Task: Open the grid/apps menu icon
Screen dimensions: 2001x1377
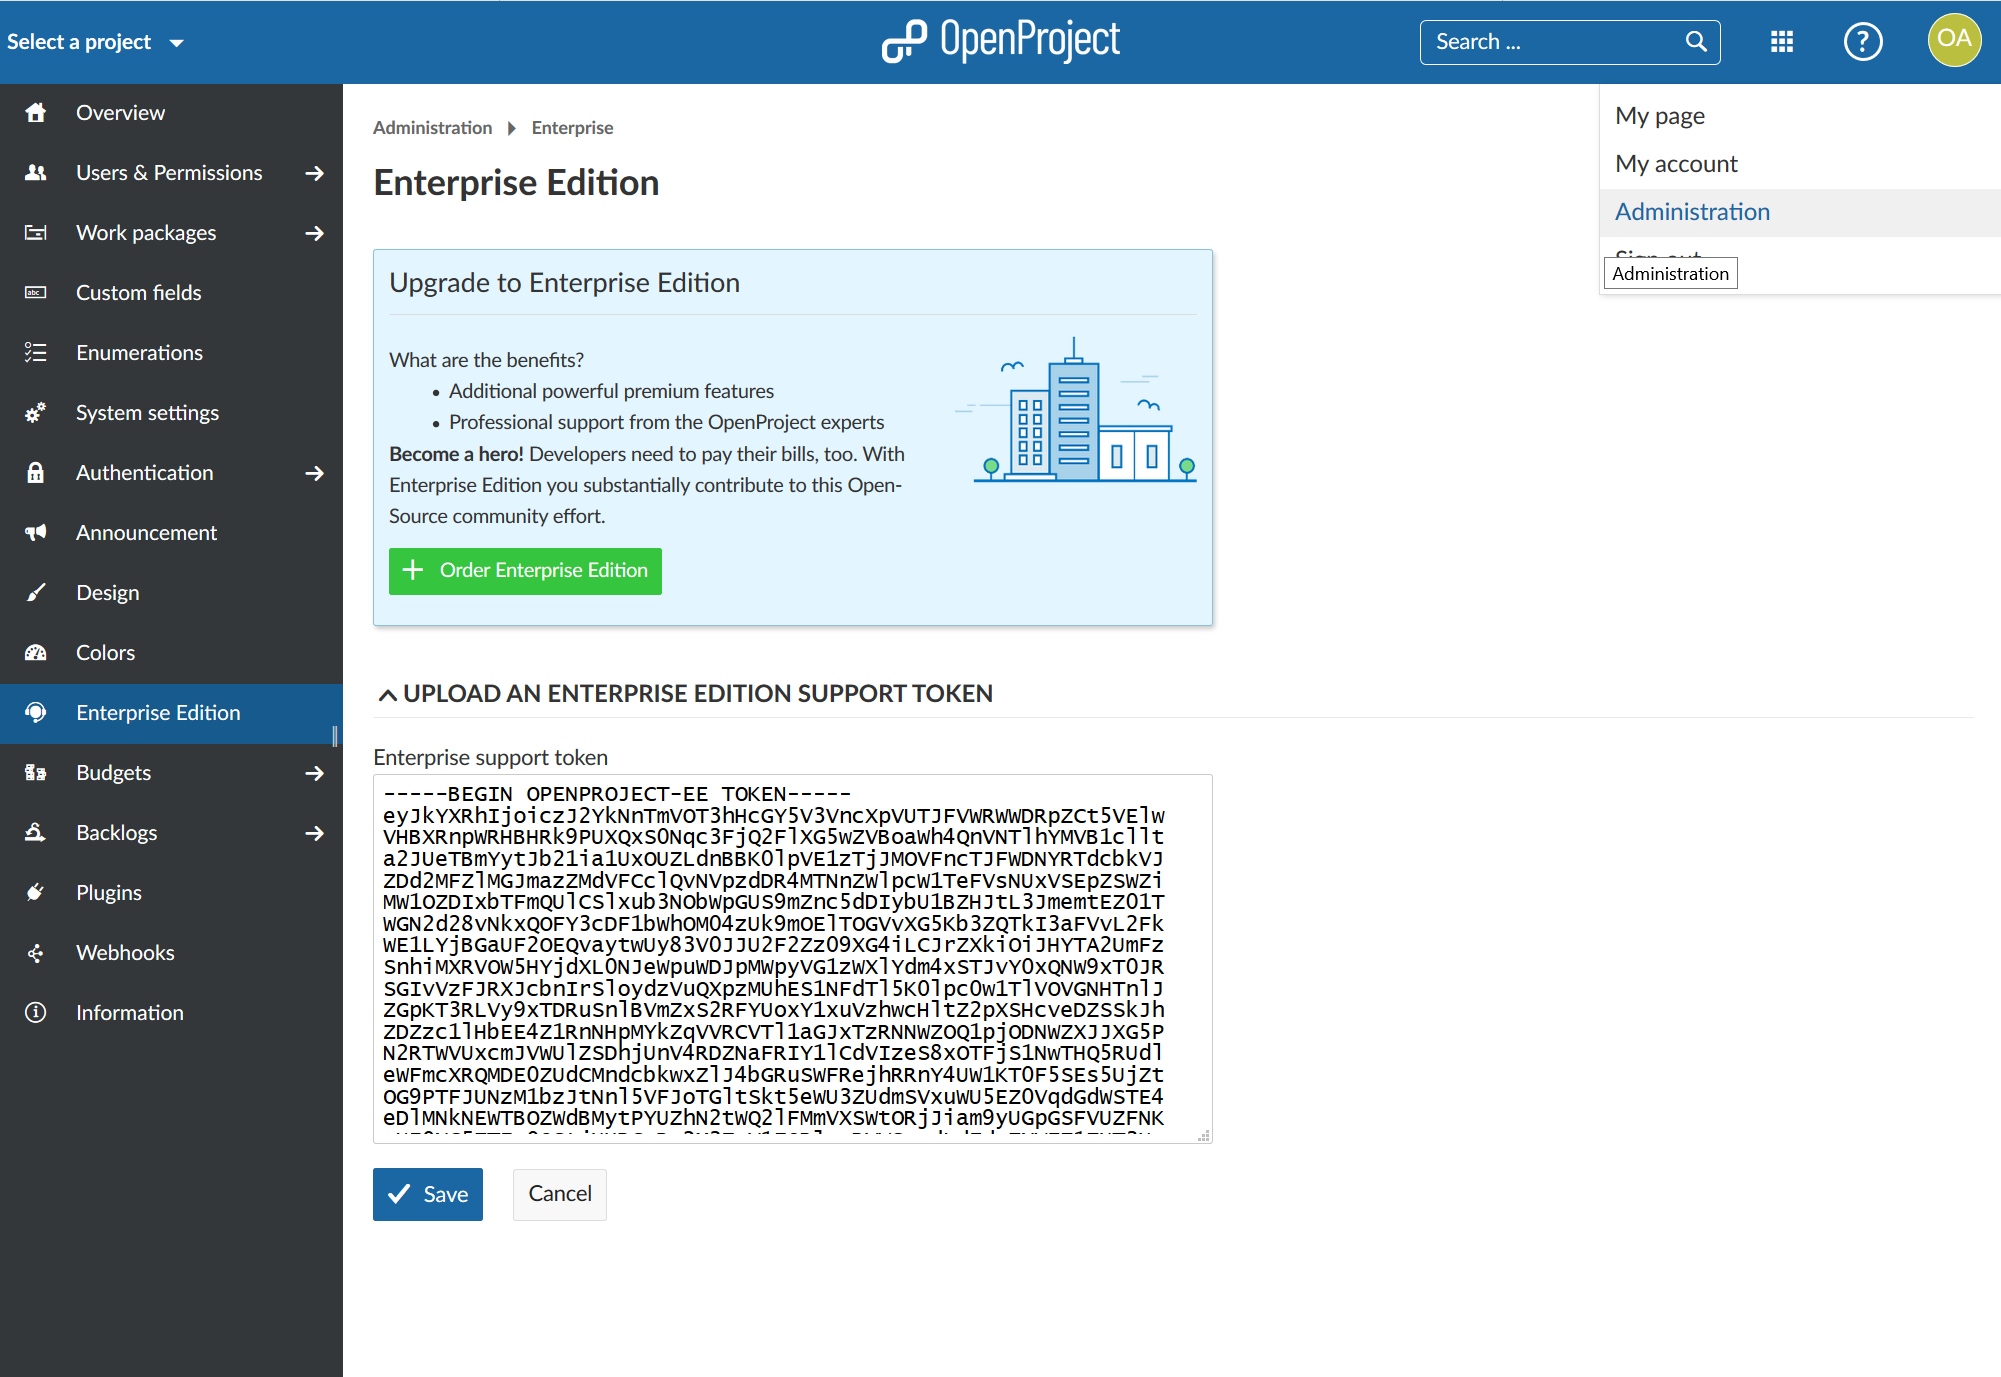Action: pos(1784,41)
